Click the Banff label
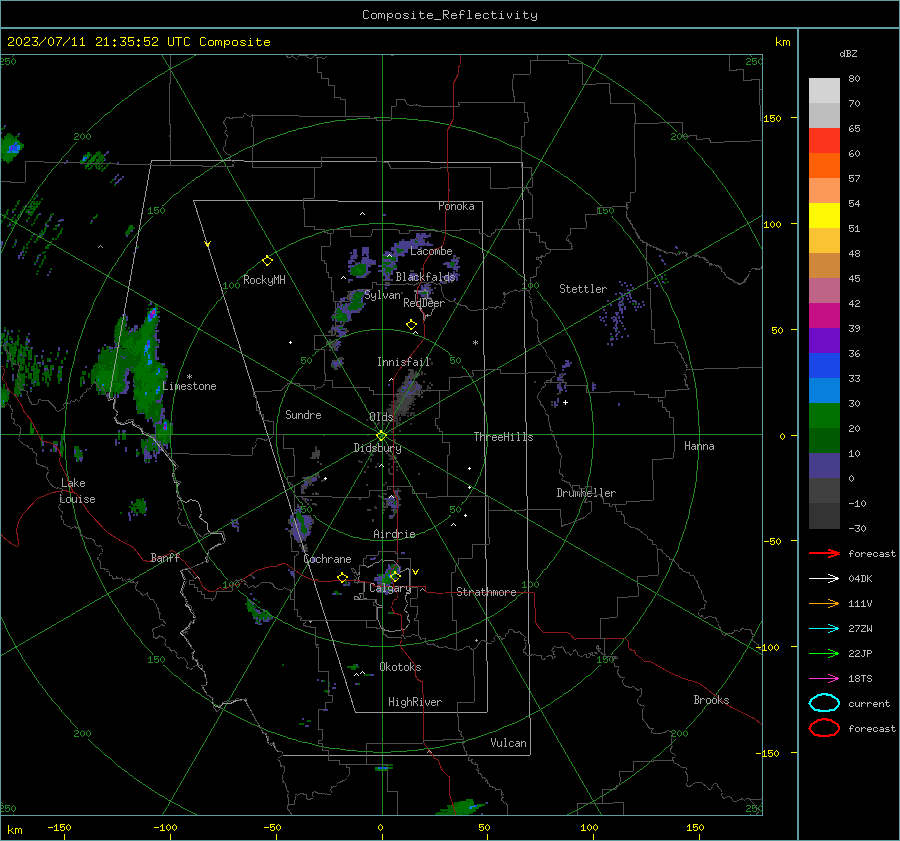900x841 pixels. pyautogui.click(x=165, y=558)
